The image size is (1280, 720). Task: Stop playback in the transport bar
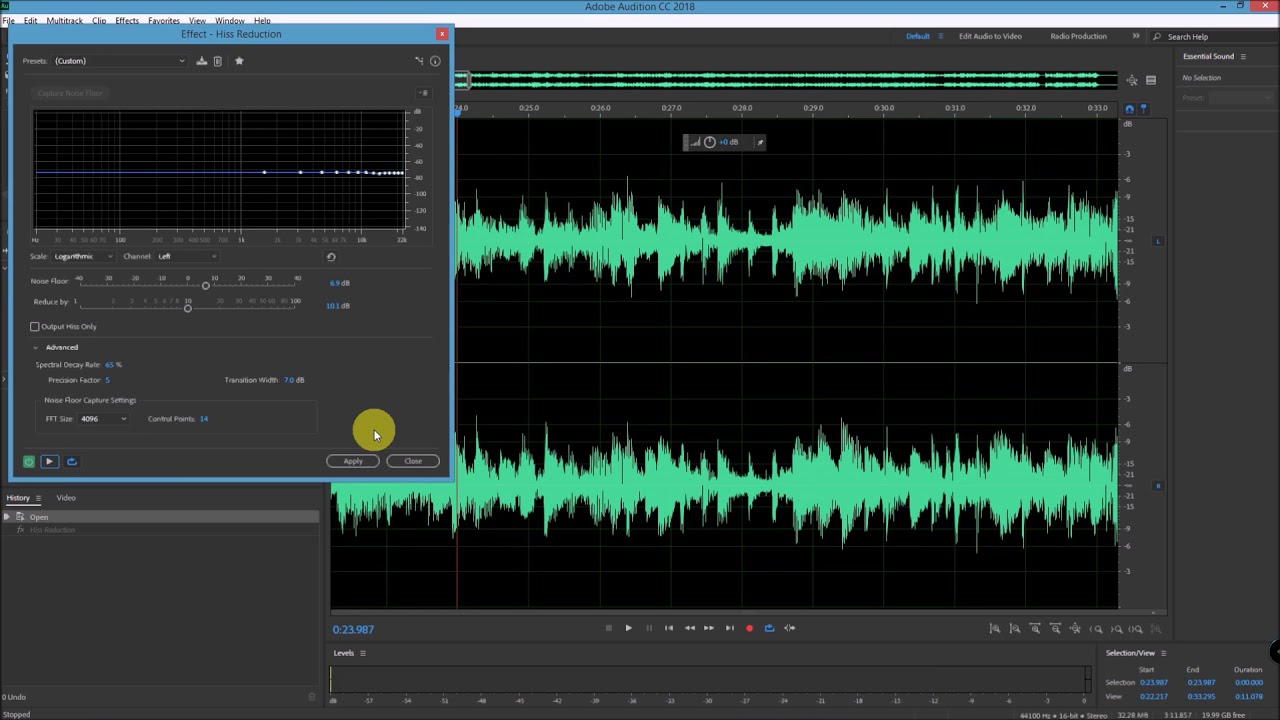(x=608, y=628)
